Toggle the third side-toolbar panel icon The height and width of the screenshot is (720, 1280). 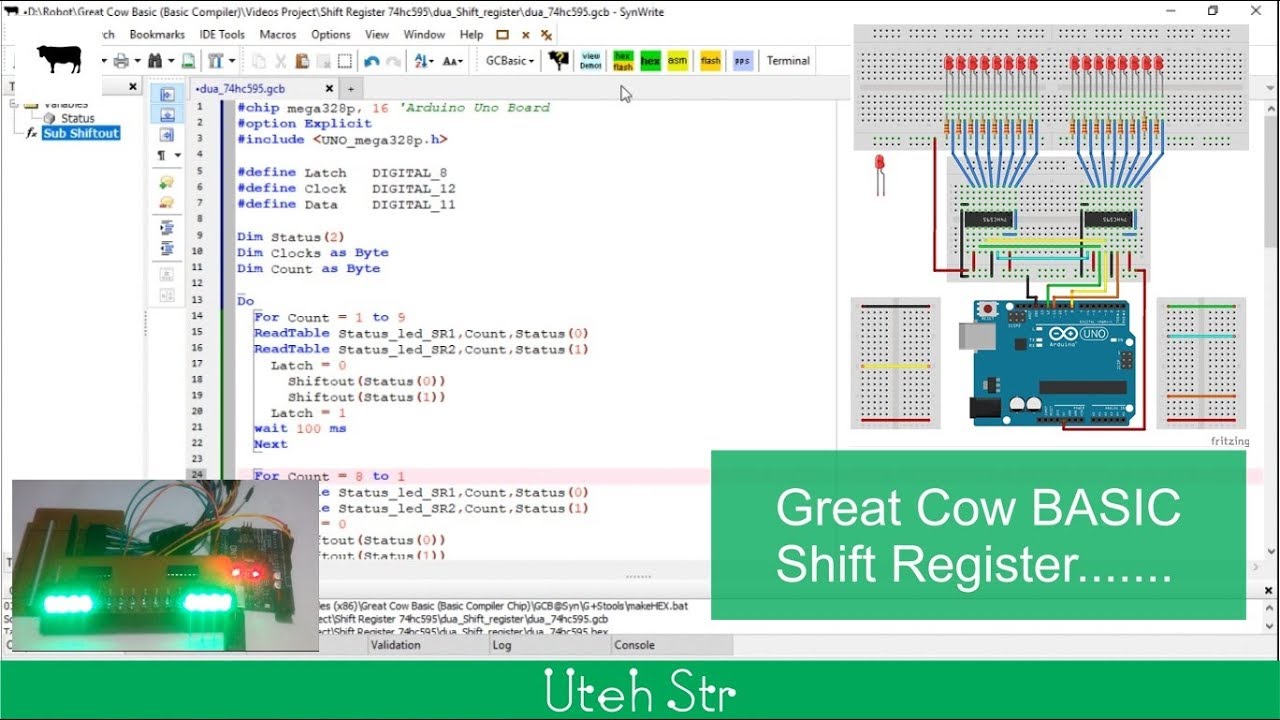[167, 135]
